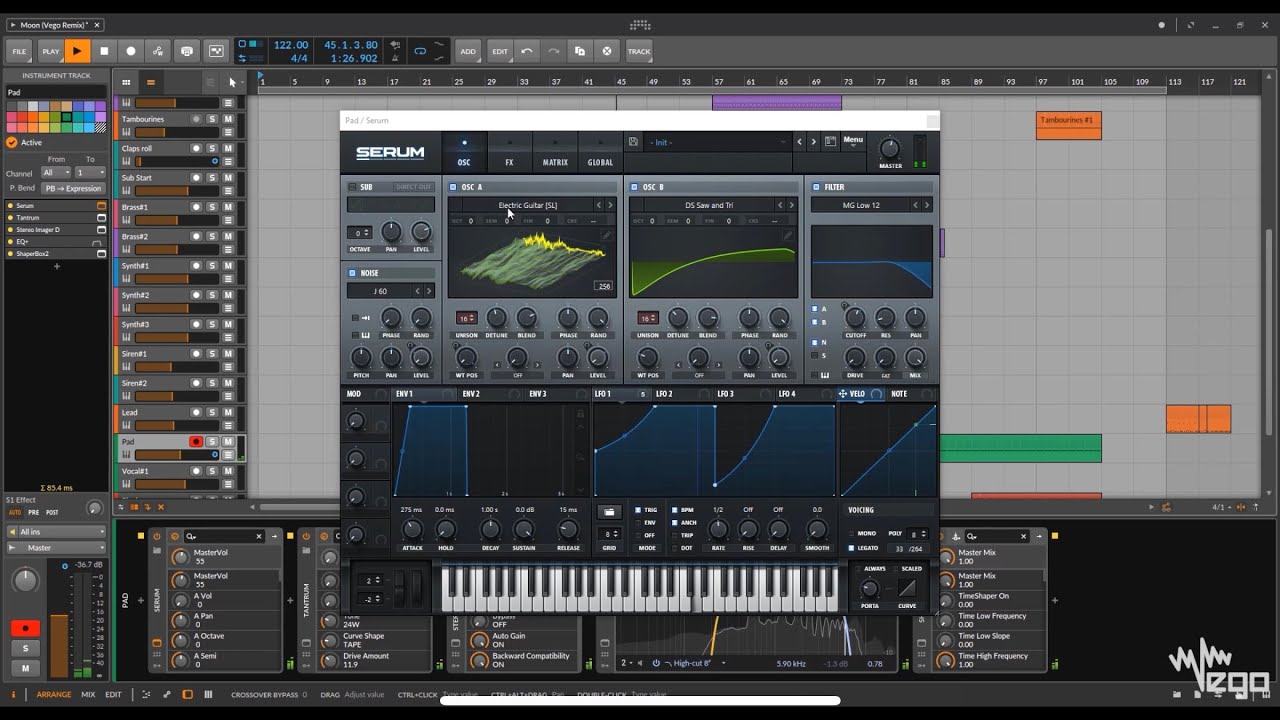The width and height of the screenshot is (1280, 720).
Task: Open the FILE menu button
Action: click(19, 51)
